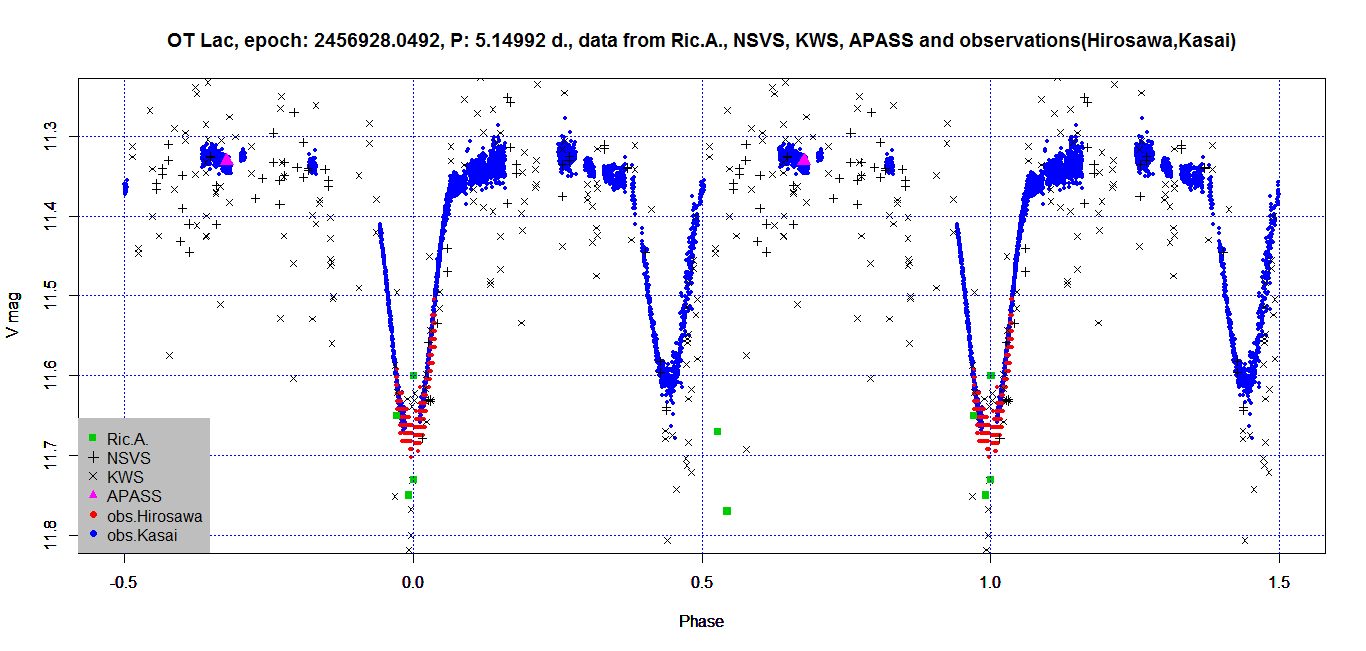Screen dimensions: 1366x651
Task: Click the 11.3 tick label on magnitude axis
Action: [x=51, y=136]
